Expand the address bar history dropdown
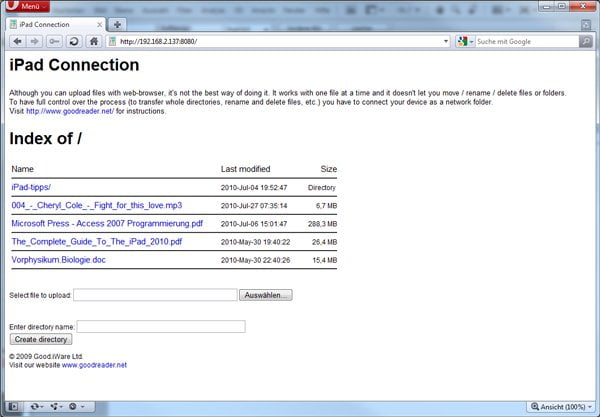The width and height of the screenshot is (600, 417). tap(445, 42)
